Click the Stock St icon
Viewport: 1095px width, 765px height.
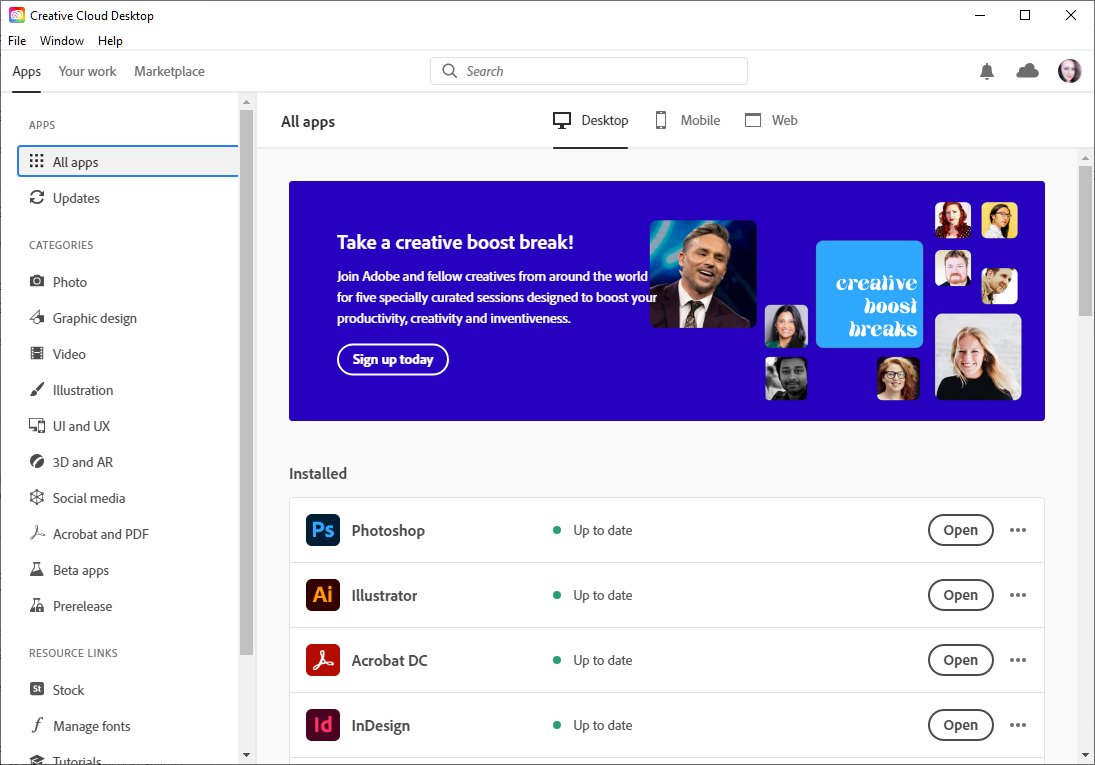click(x=37, y=689)
